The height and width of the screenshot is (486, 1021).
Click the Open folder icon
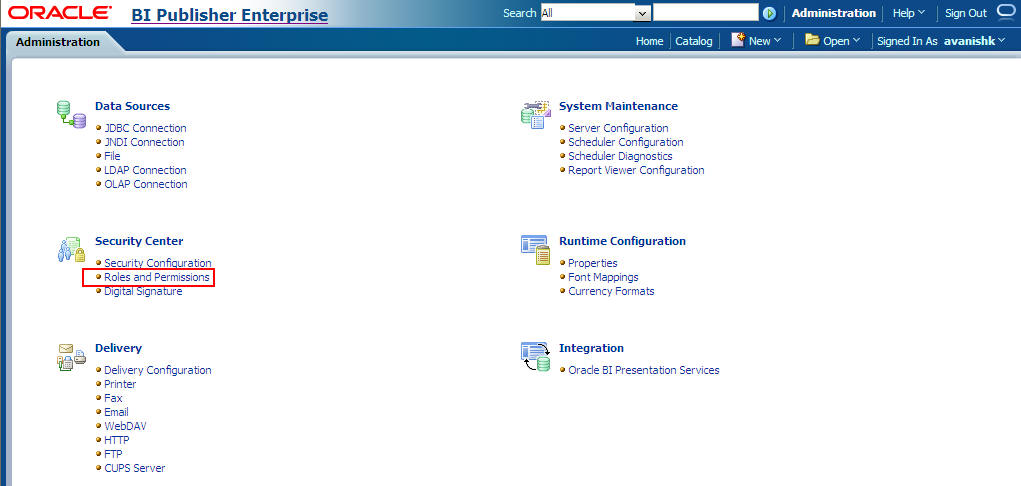811,40
